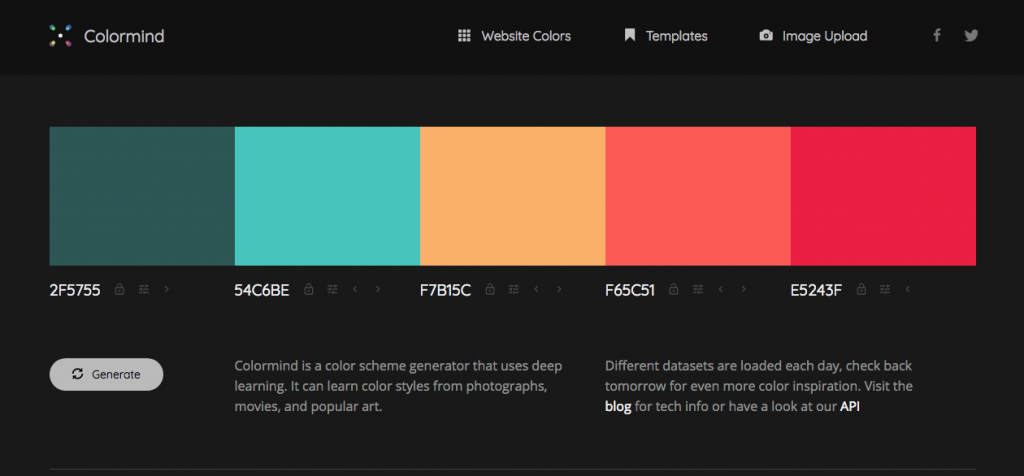Click the E5243F hex code
1024x476 pixels.
click(816, 290)
